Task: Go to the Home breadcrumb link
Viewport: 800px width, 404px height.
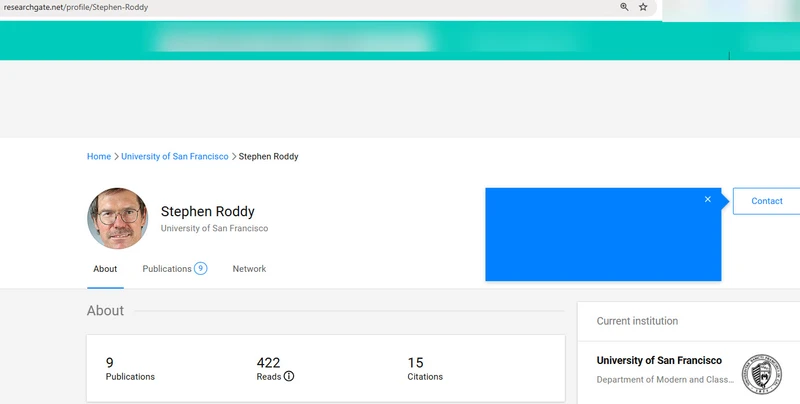Action: coord(99,157)
